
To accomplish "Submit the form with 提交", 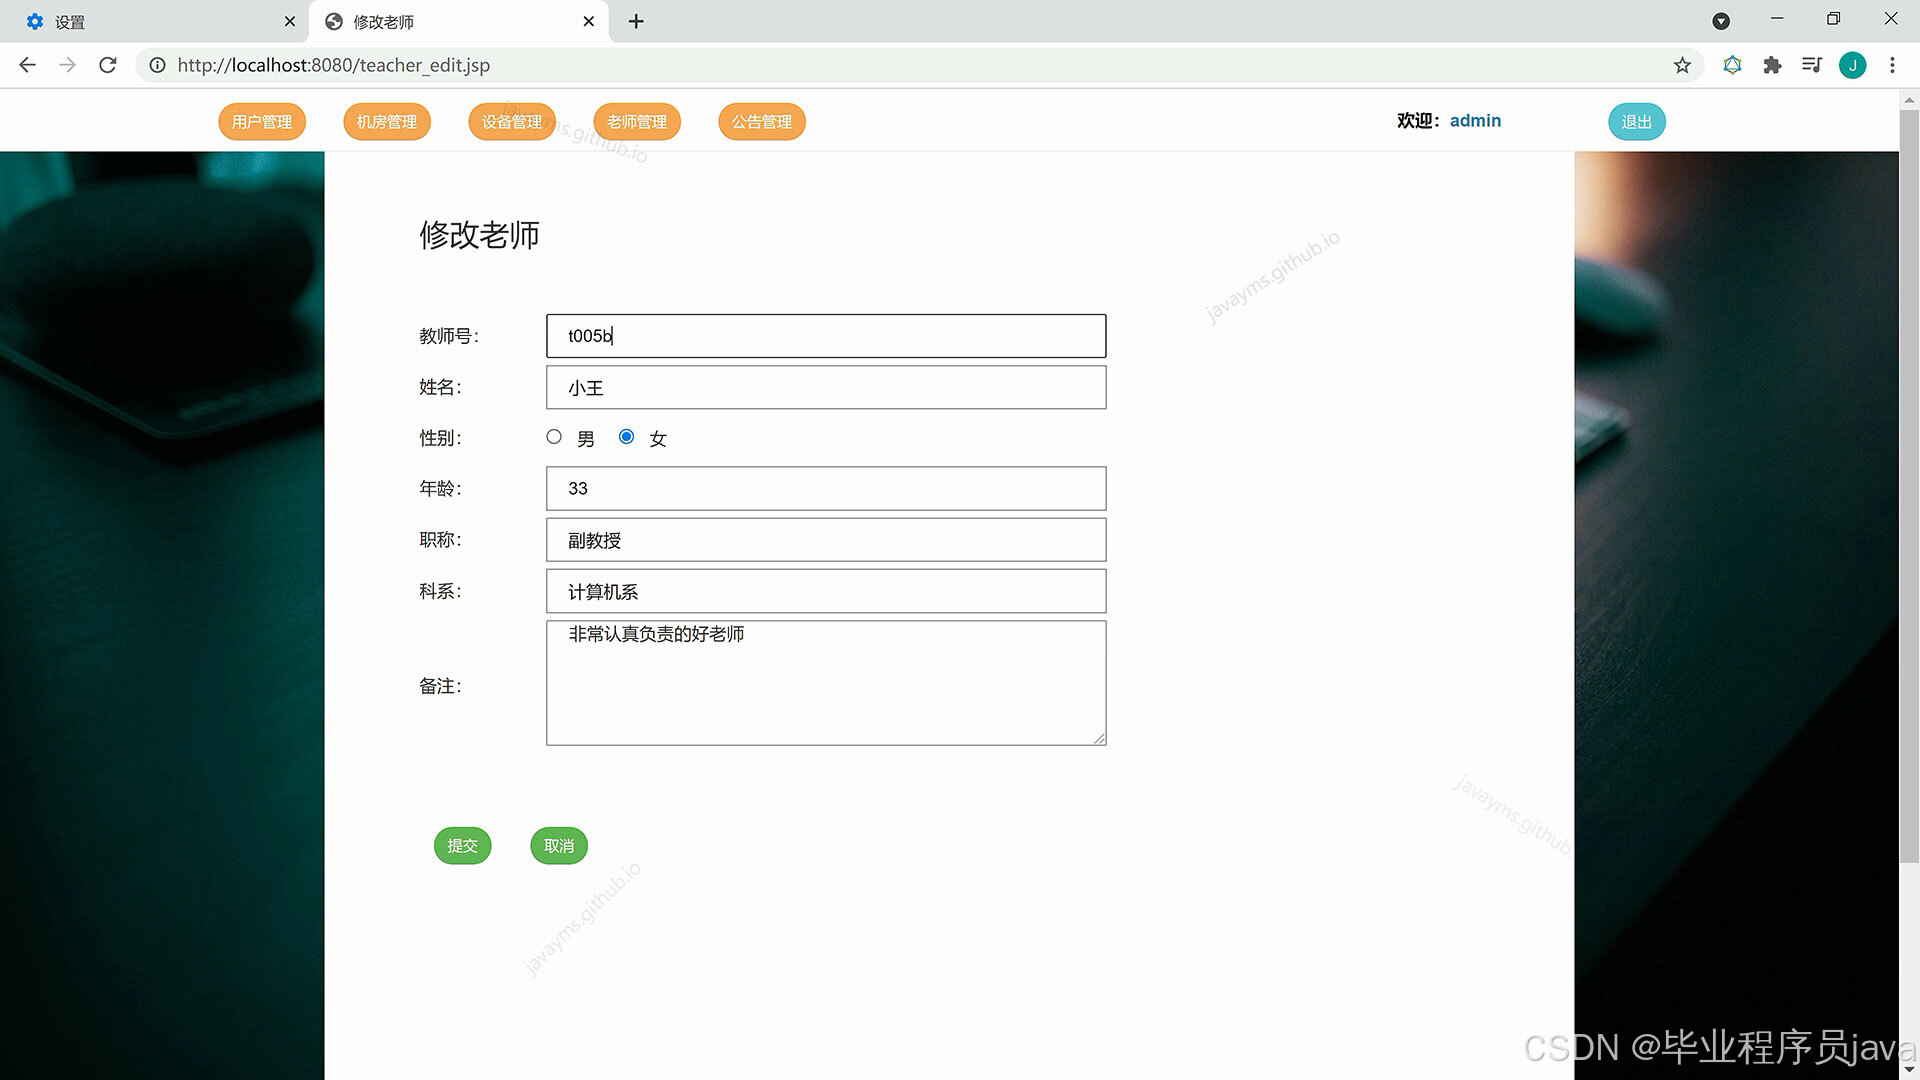I will click(x=463, y=846).
